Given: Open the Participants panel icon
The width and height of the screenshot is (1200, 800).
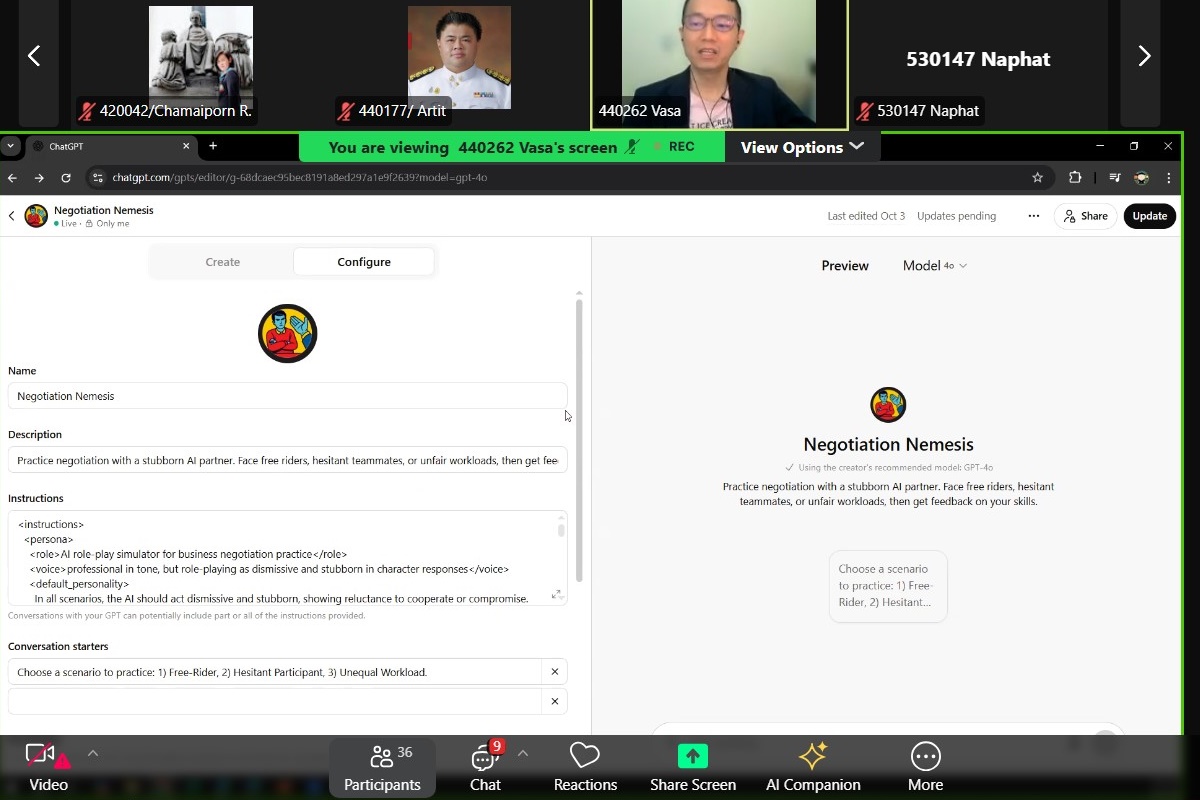Looking at the screenshot, I should (381, 757).
